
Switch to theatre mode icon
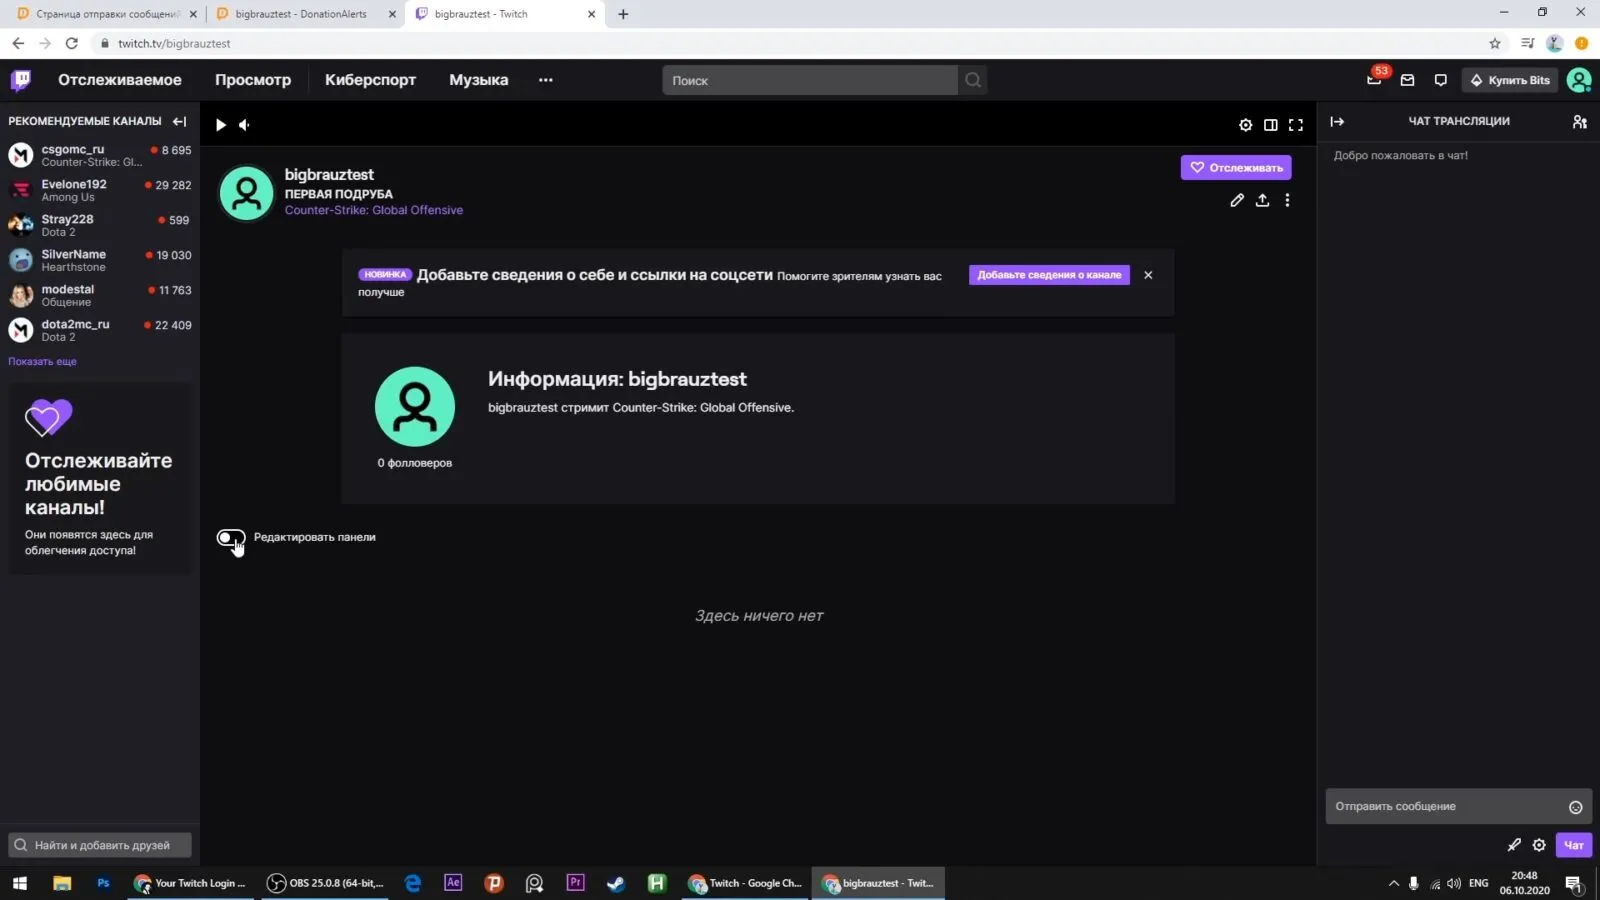coord(1270,125)
